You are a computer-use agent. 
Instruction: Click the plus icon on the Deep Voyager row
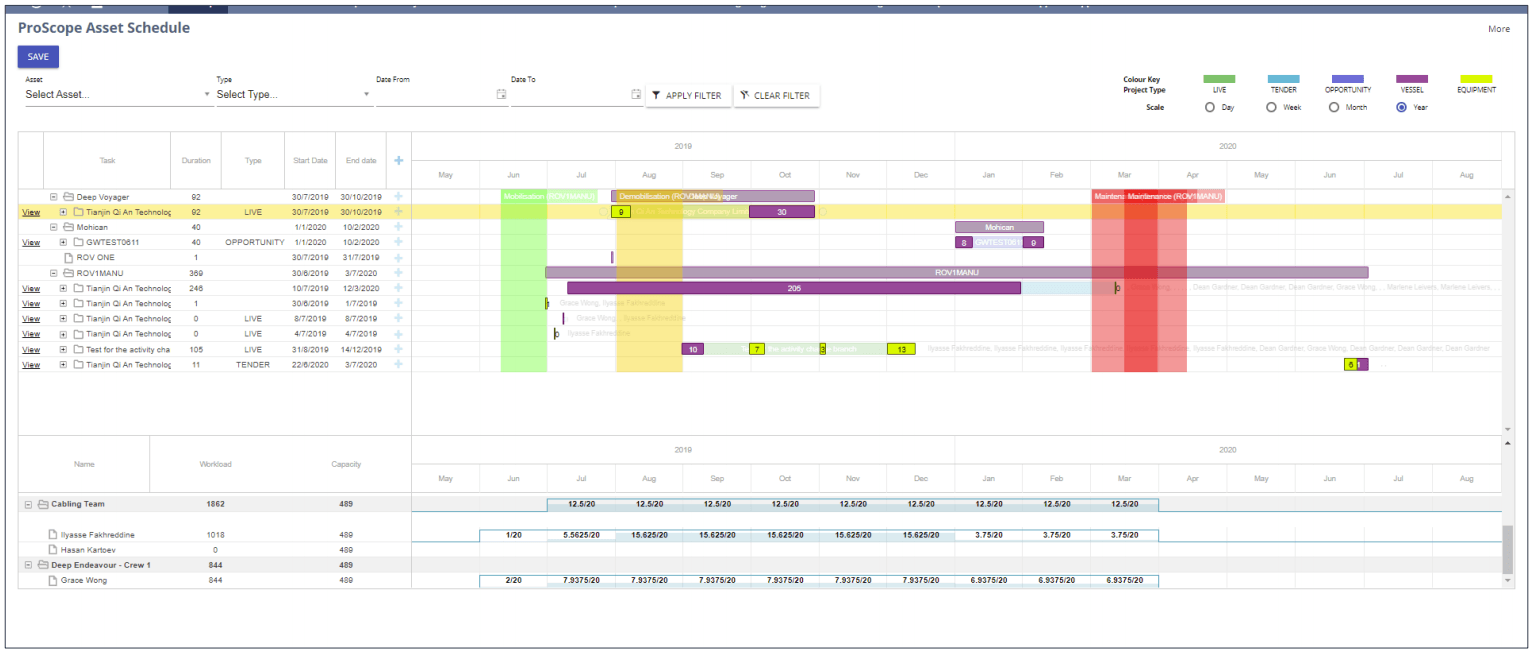[398, 196]
